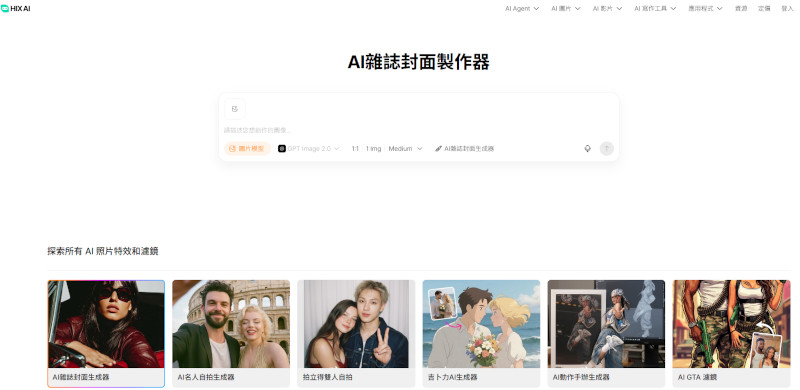Click the 1 Img count option
This screenshot has height=390, width=800.
coord(373,149)
